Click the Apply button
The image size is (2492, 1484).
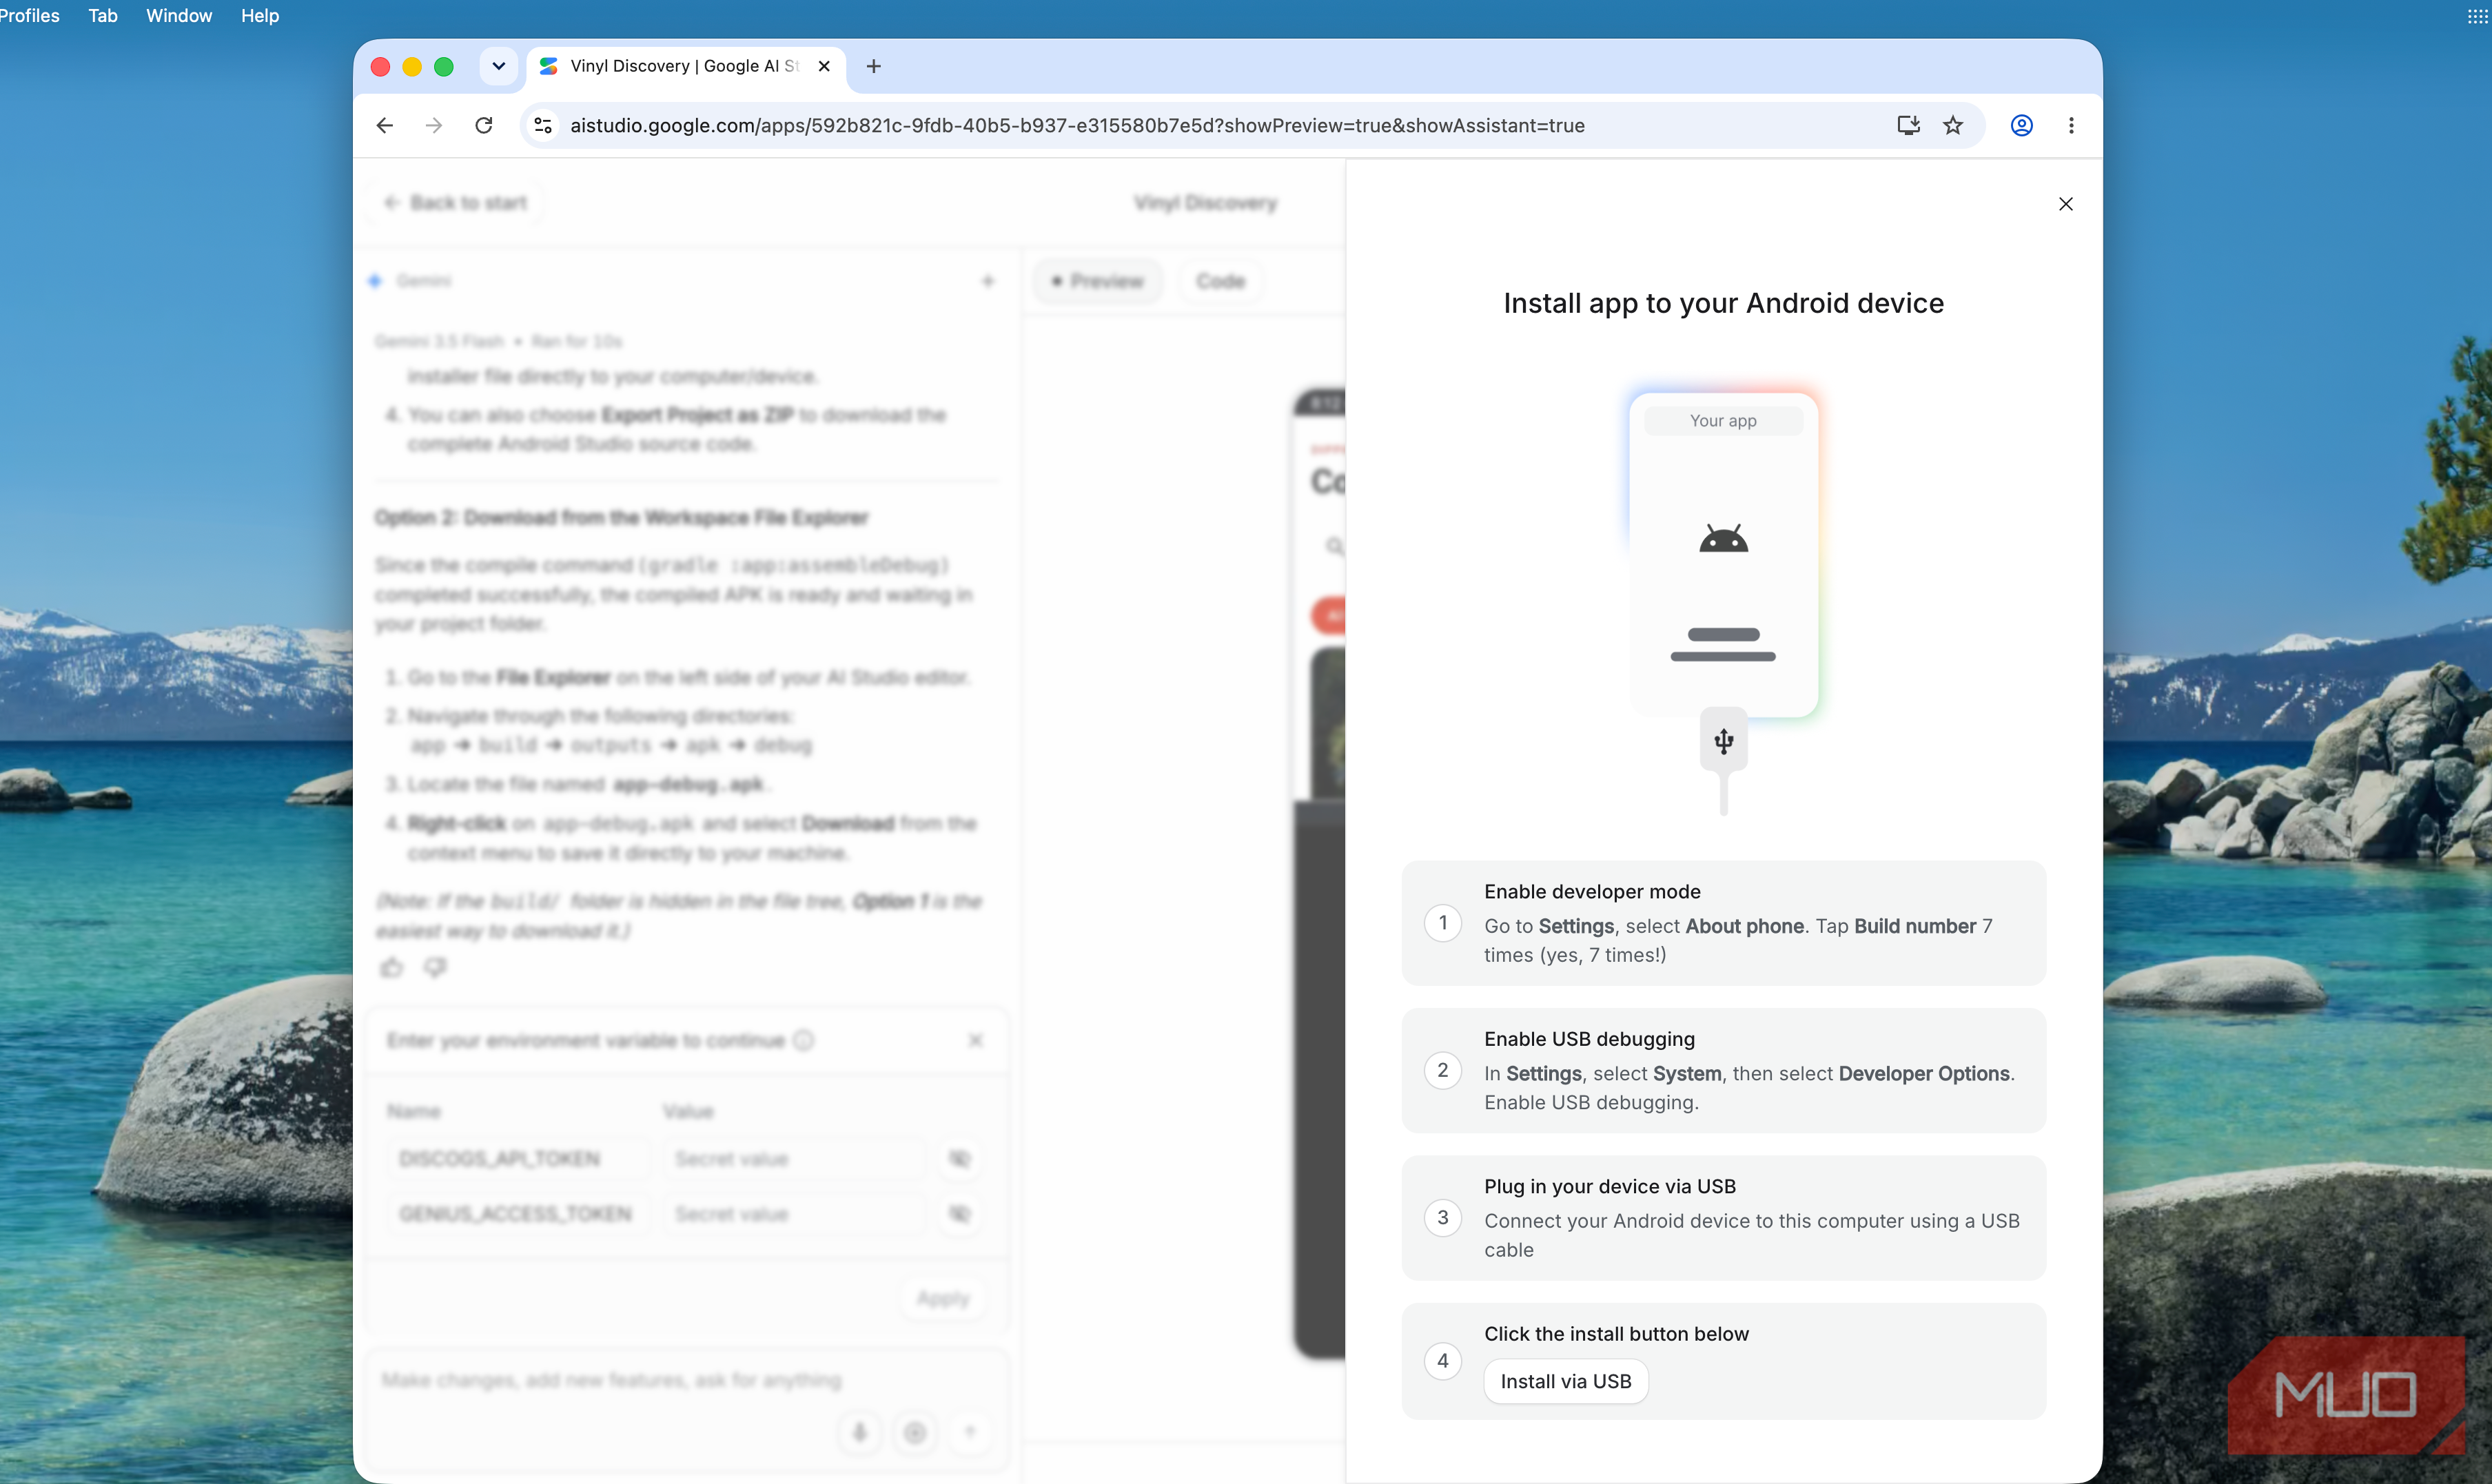coord(943,1298)
